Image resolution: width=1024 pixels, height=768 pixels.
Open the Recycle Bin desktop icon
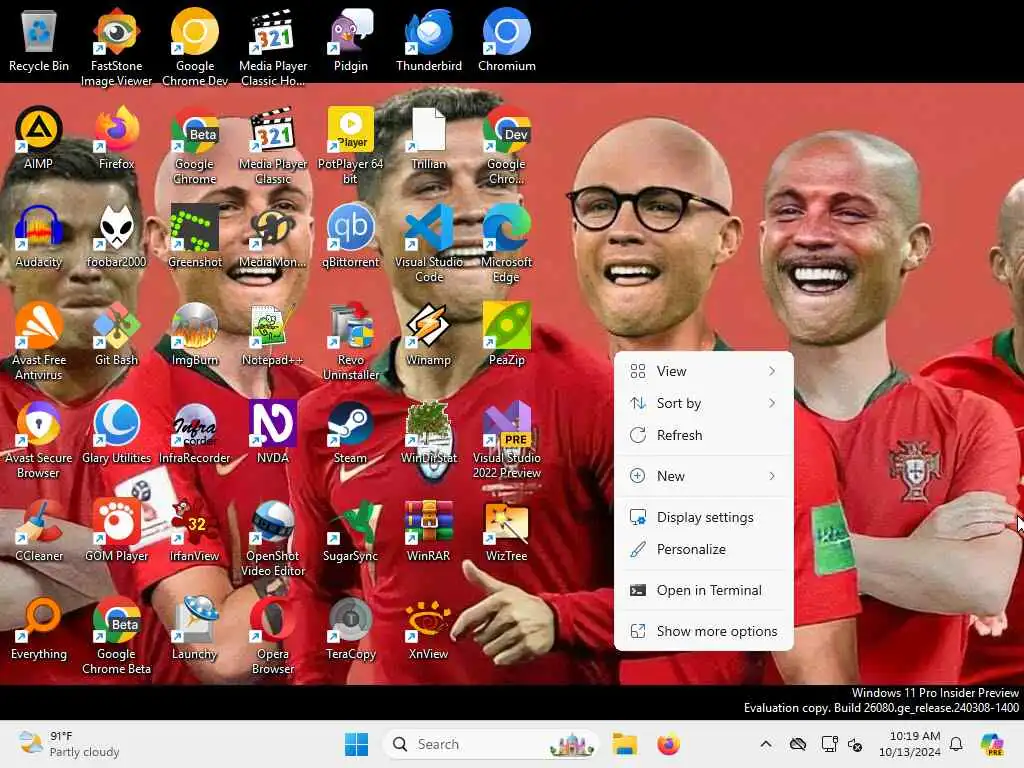click(x=39, y=40)
